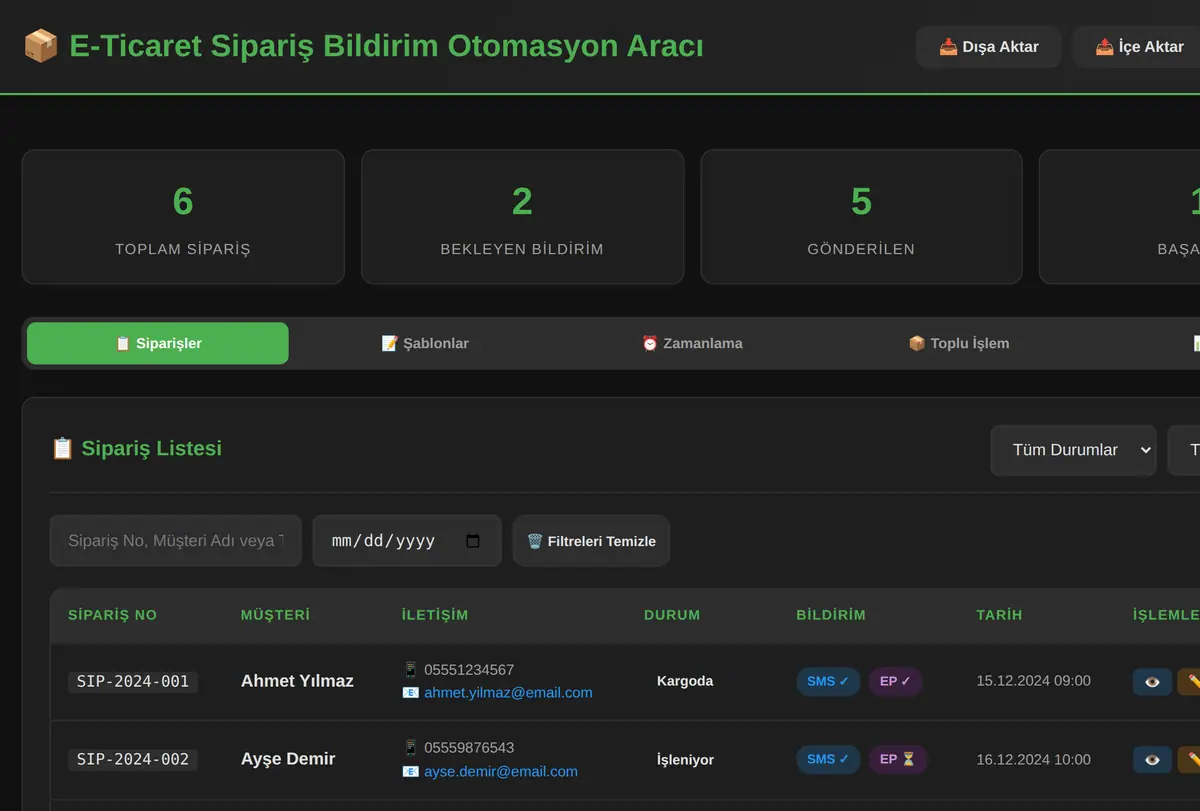This screenshot has height=811, width=1200.
Task: Click Kargoda status badge
Action: 685,681
